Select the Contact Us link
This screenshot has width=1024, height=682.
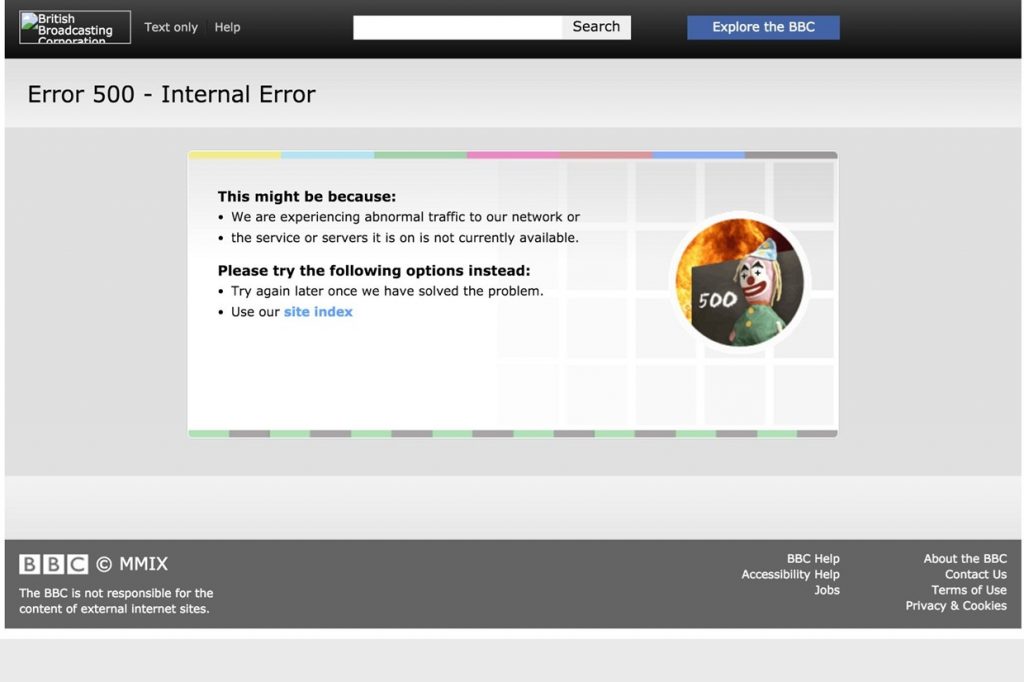point(975,575)
